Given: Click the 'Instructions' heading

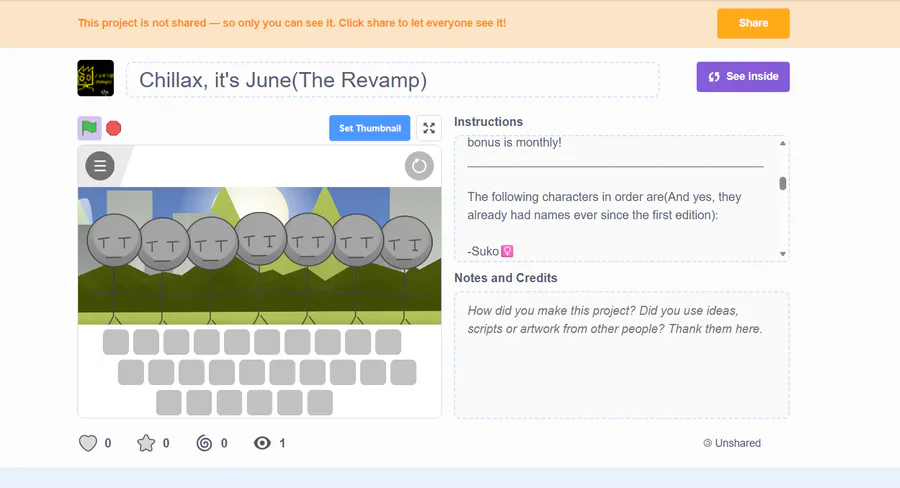Looking at the screenshot, I should coord(488,122).
